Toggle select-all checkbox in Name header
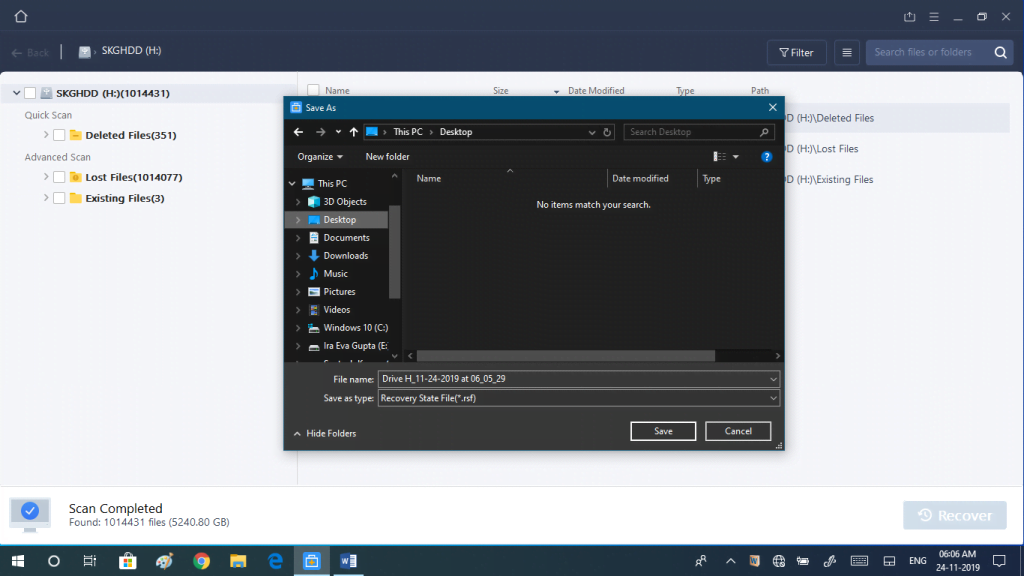Viewport: 1024px width, 576px height. pos(313,91)
